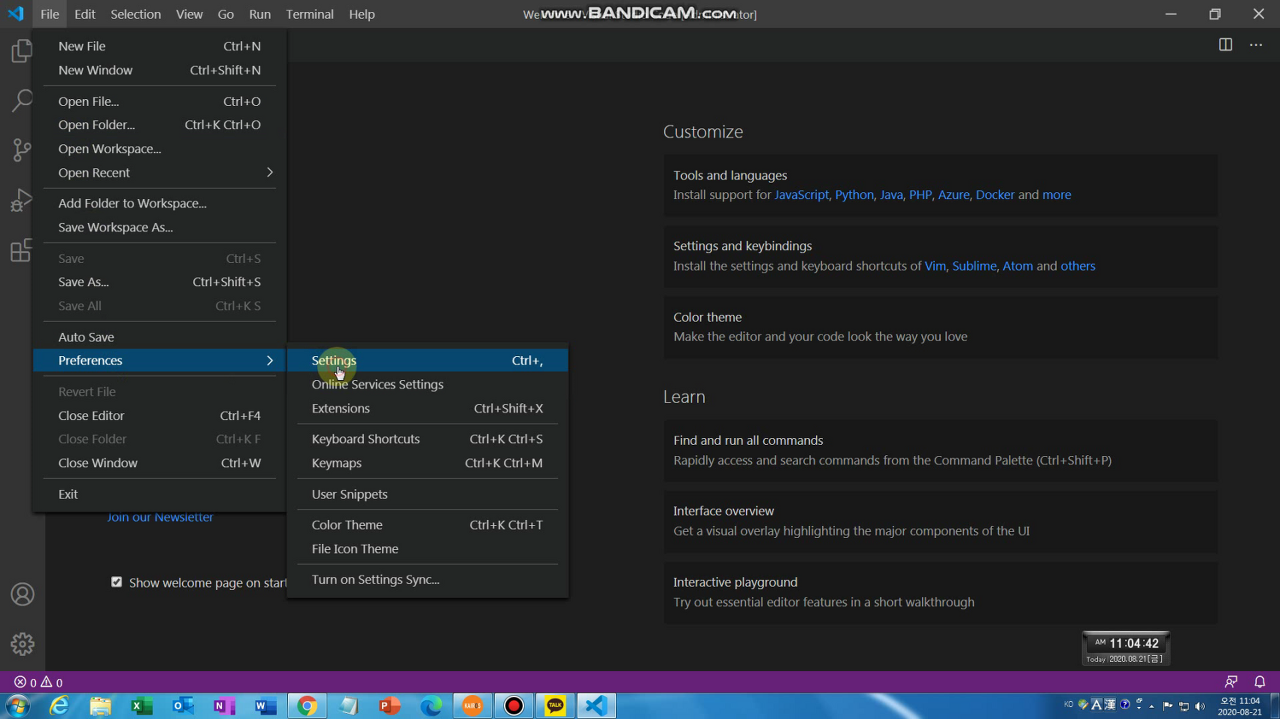Open Find and run all commands card
Viewport: 1280px width, 719px height.
pyautogui.click(x=940, y=450)
